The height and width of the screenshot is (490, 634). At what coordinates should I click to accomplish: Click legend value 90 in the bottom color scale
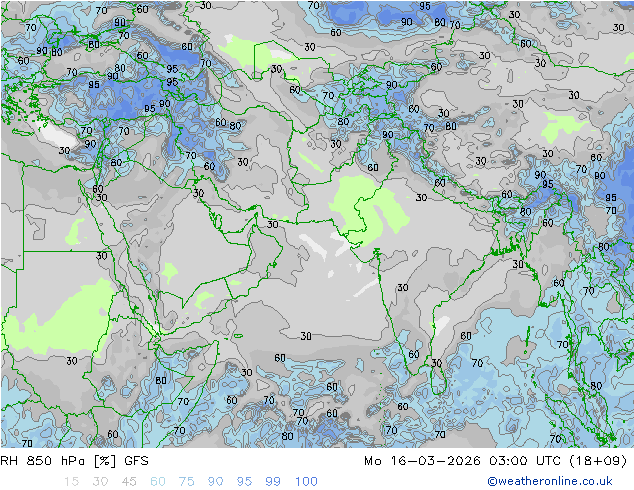coord(215,482)
